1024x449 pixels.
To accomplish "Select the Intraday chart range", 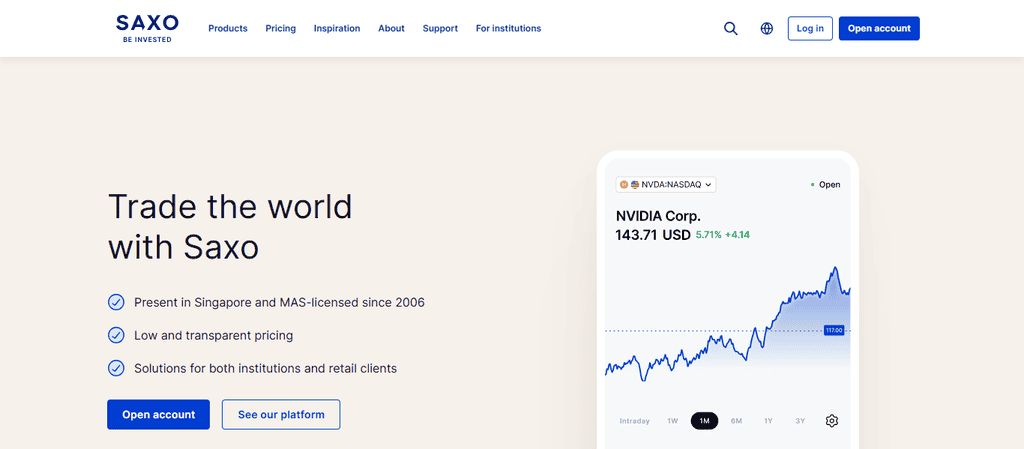I will [634, 421].
